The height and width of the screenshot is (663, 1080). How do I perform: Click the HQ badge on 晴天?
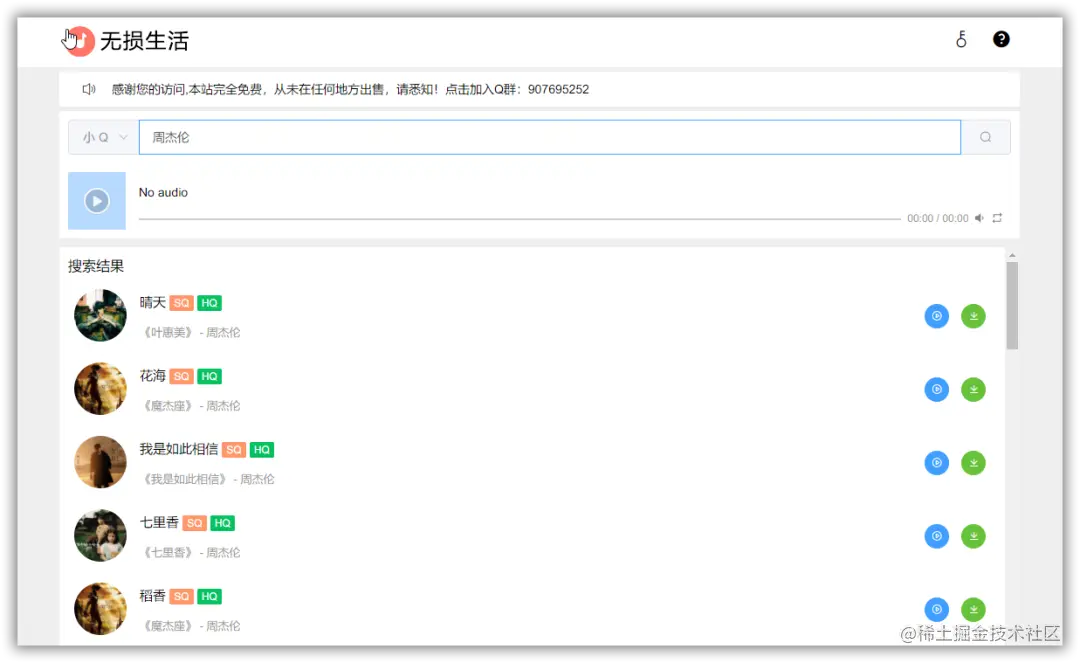(209, 303)
